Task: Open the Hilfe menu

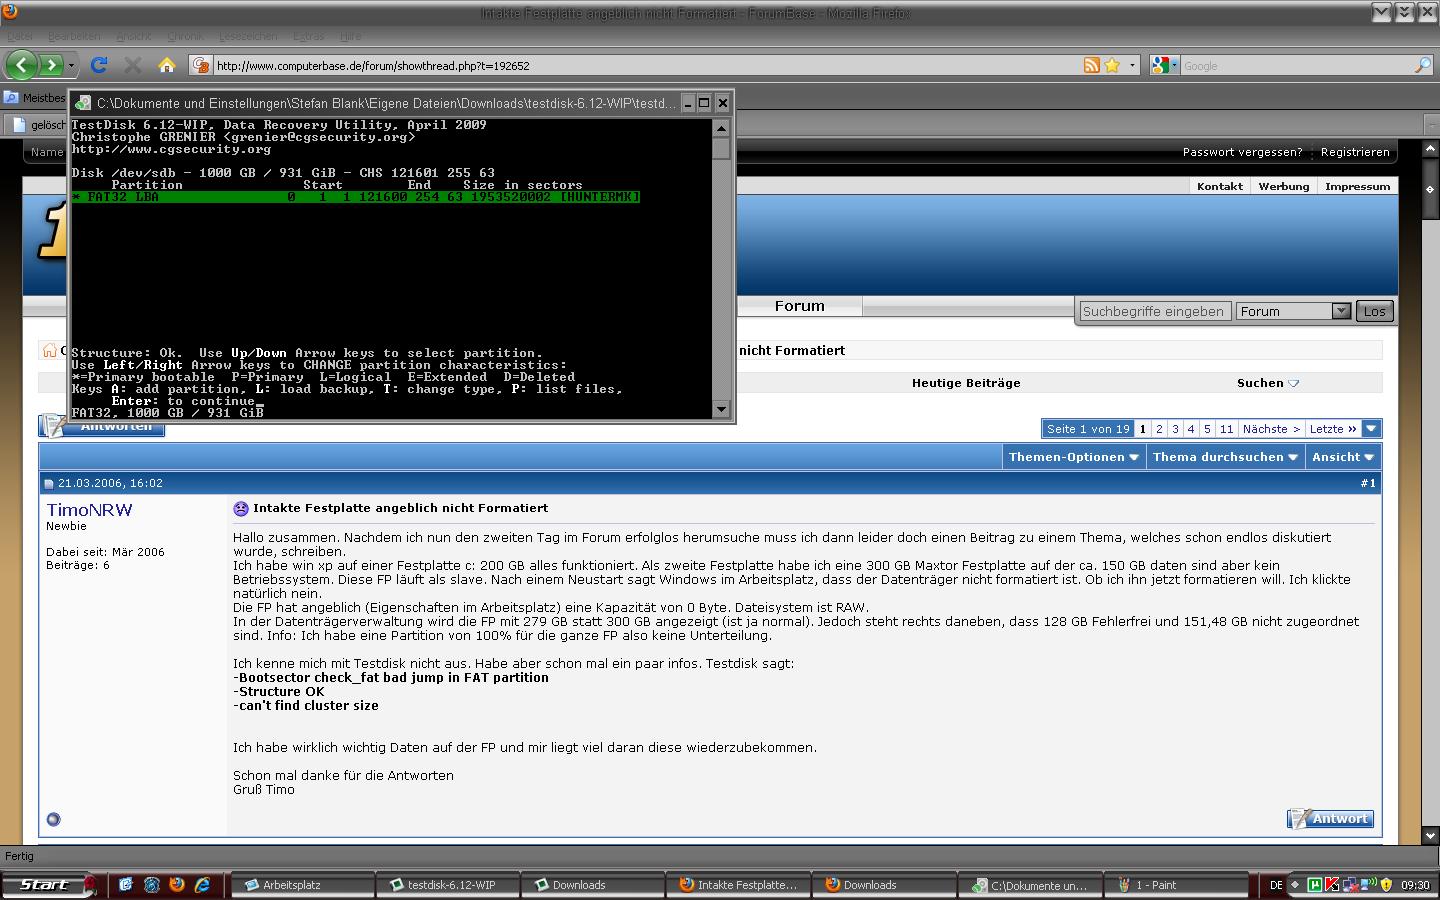Action: click(350, 36)
